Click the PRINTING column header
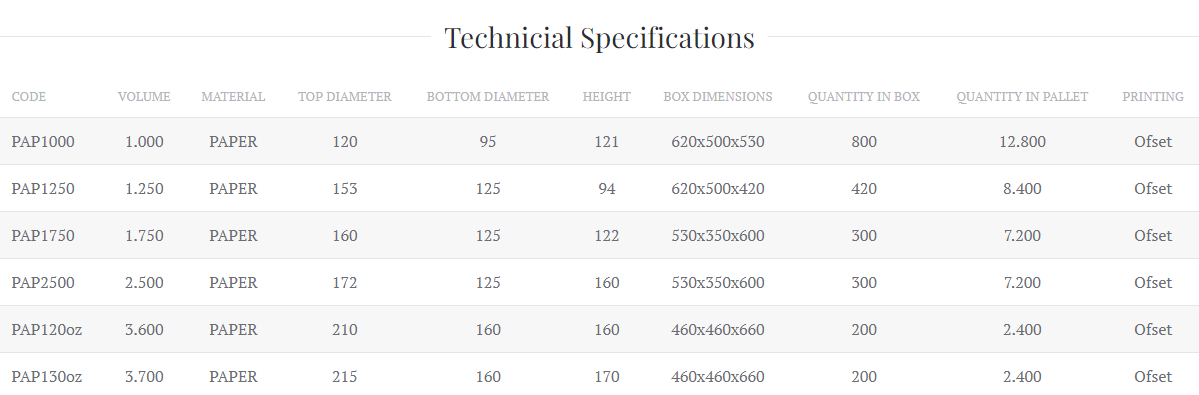Image resolution: width=1199 pixels, height=395 pixels. click(x=1153, y=97)
